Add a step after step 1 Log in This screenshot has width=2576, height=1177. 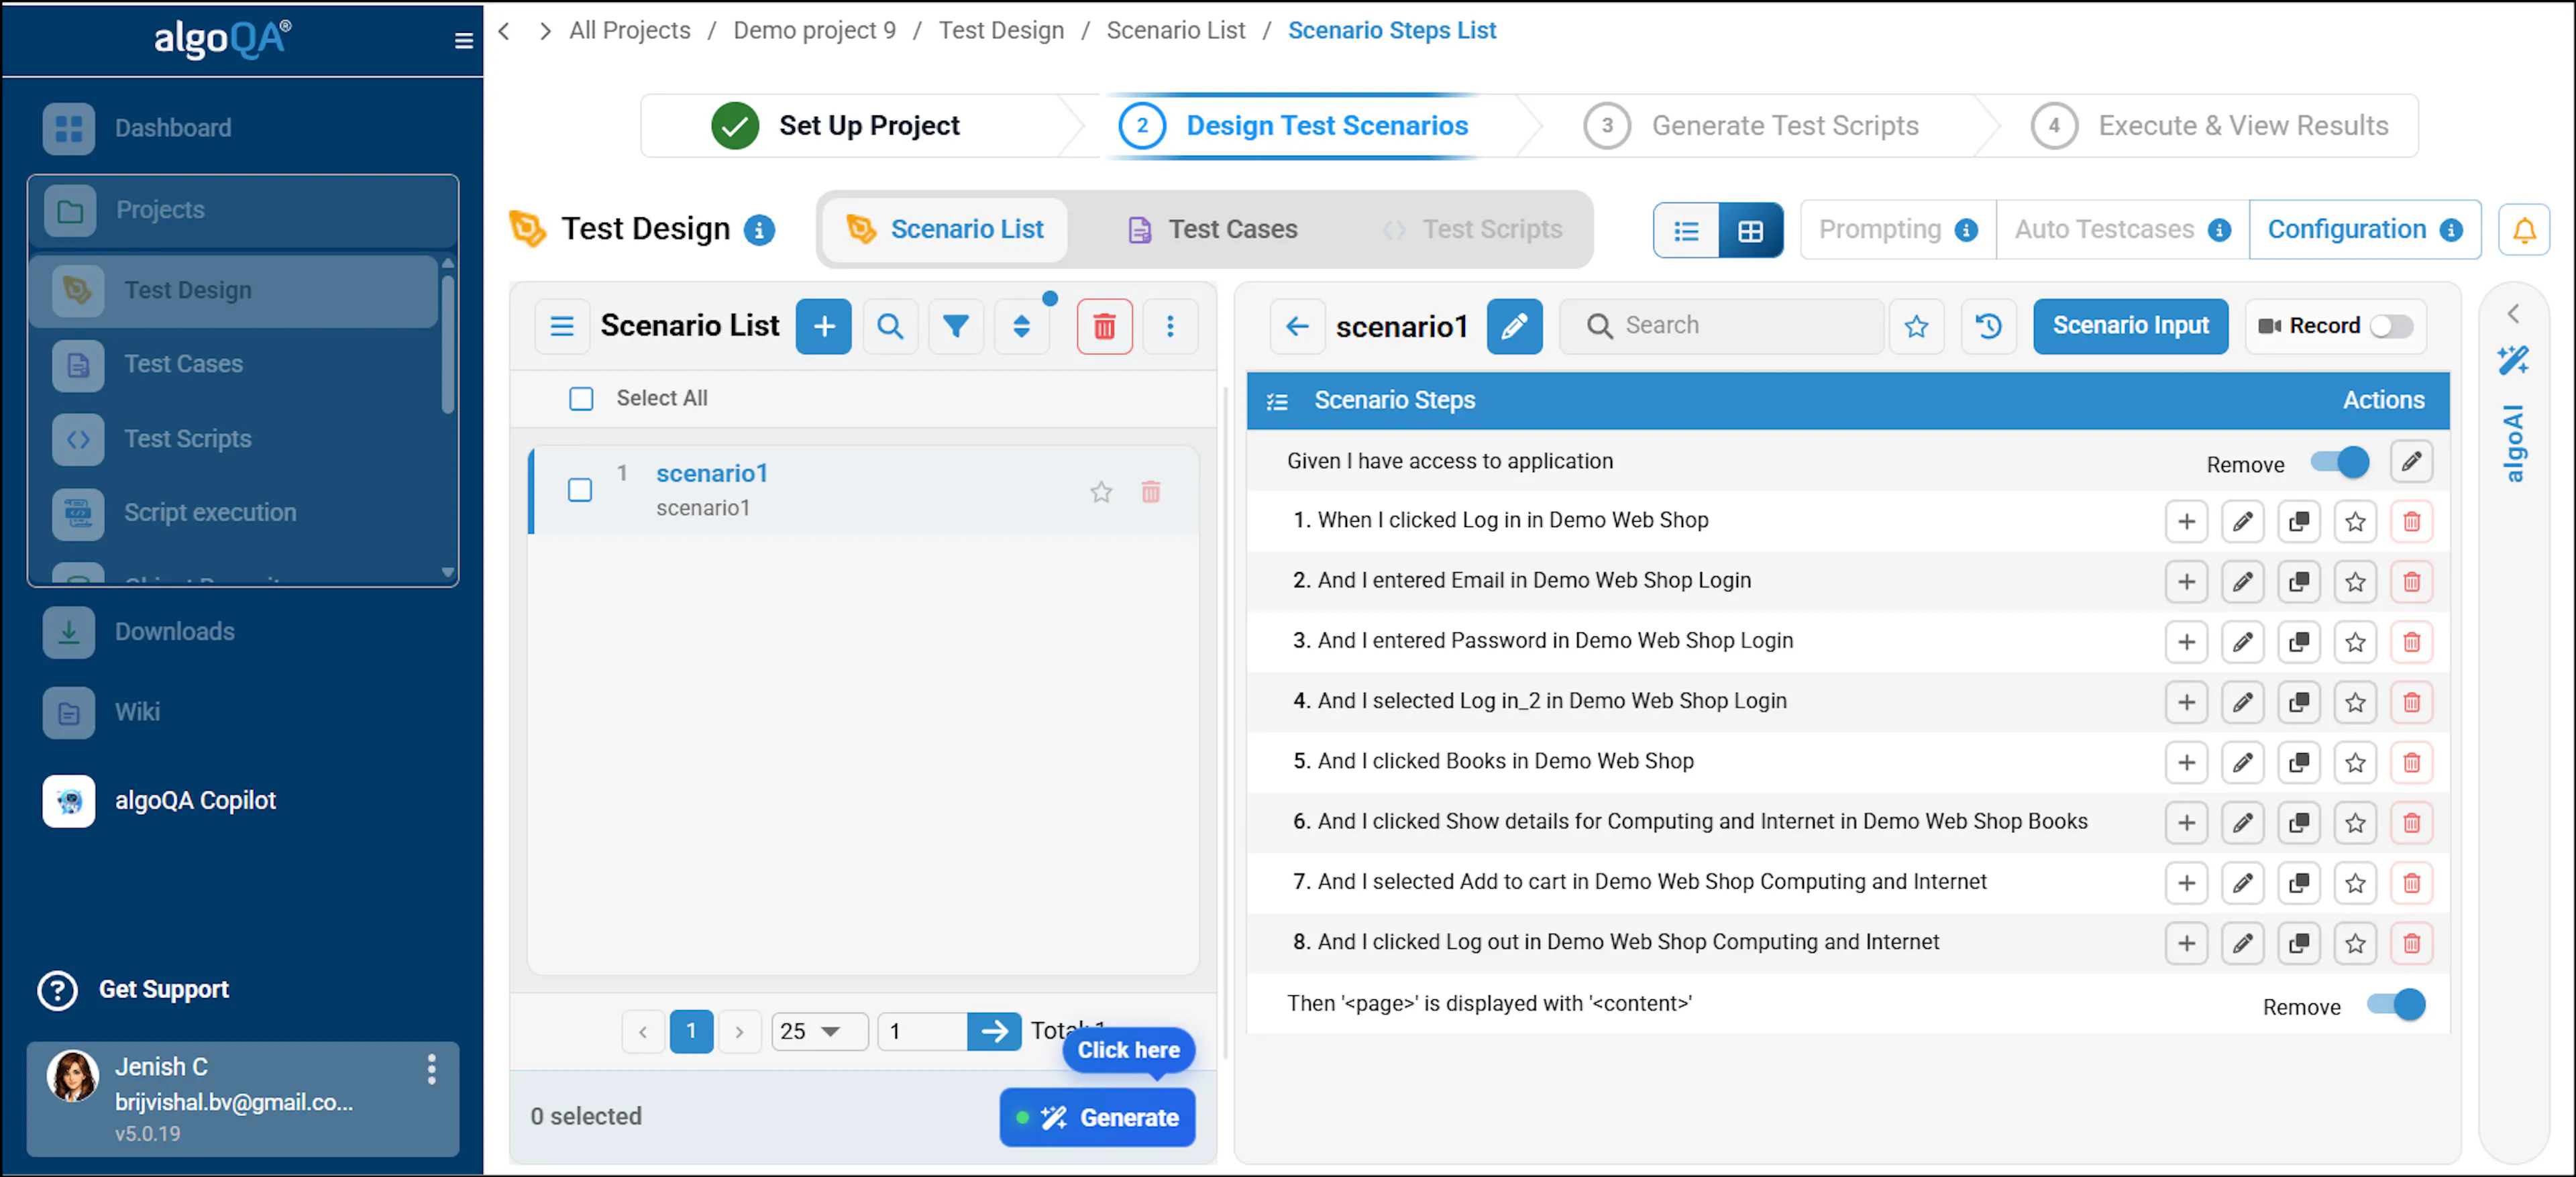tap(2186, 521)
